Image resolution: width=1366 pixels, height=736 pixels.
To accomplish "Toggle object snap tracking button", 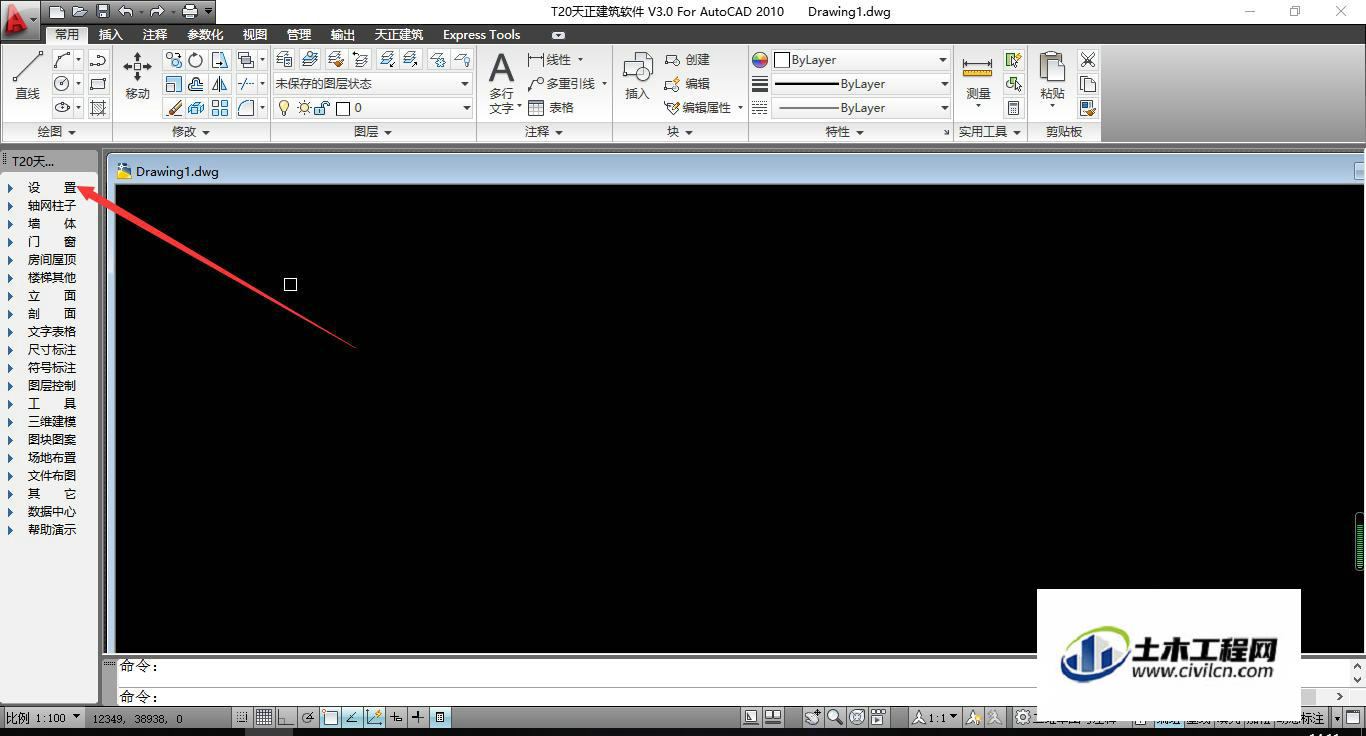I will click(352, 717).
